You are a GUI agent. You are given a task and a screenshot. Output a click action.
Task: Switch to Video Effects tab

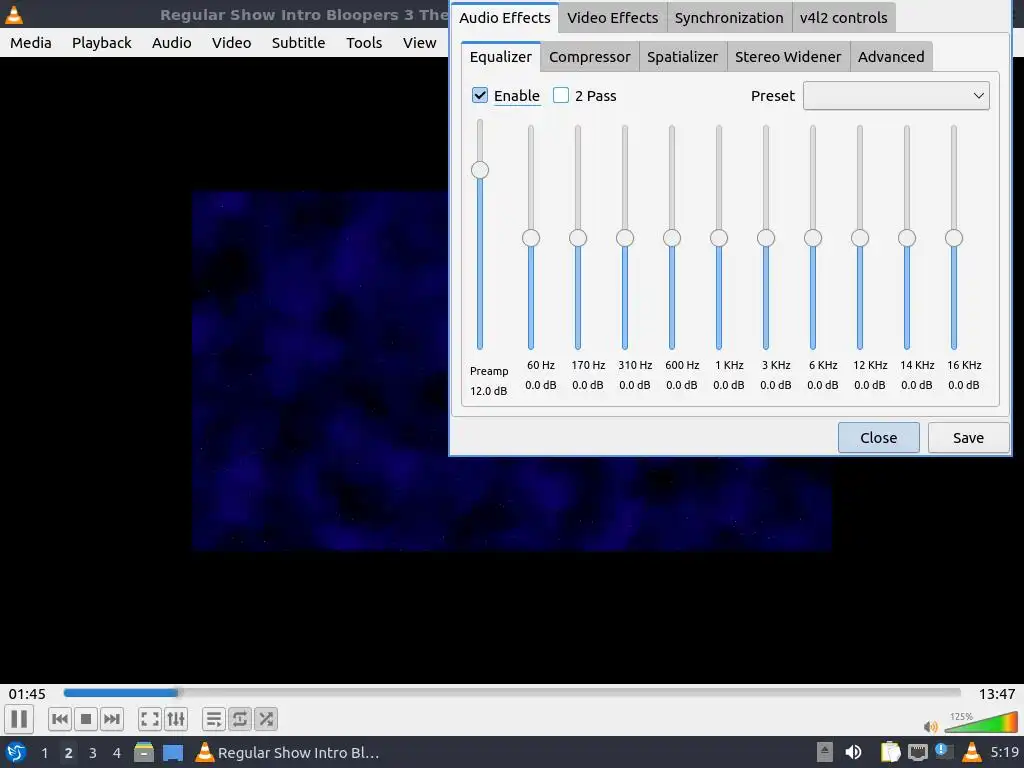[613, 18]
